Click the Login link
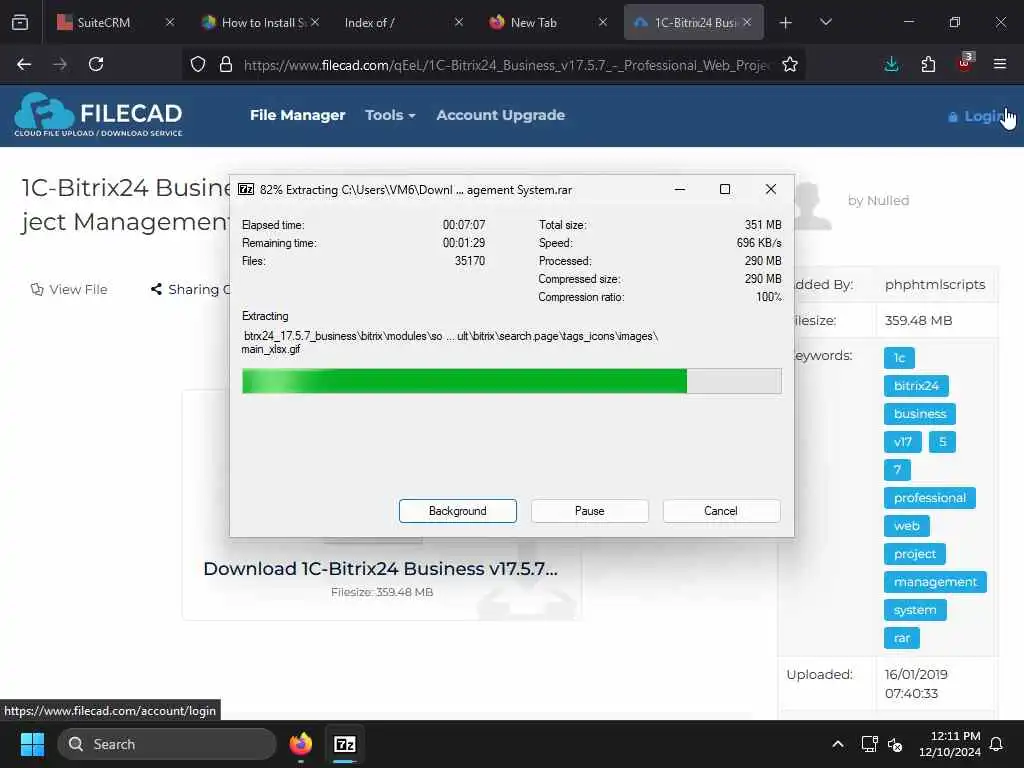This screenshot has height=768, width=1024. coord(979,116)
